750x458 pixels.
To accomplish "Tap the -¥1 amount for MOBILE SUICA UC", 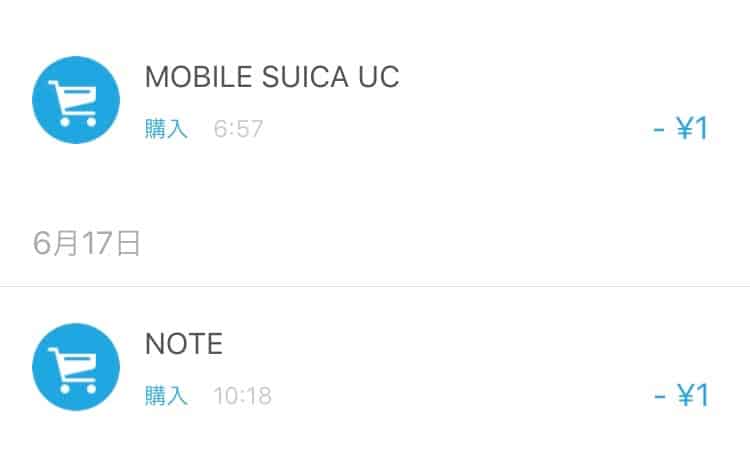I will click(x=681, y=128).
